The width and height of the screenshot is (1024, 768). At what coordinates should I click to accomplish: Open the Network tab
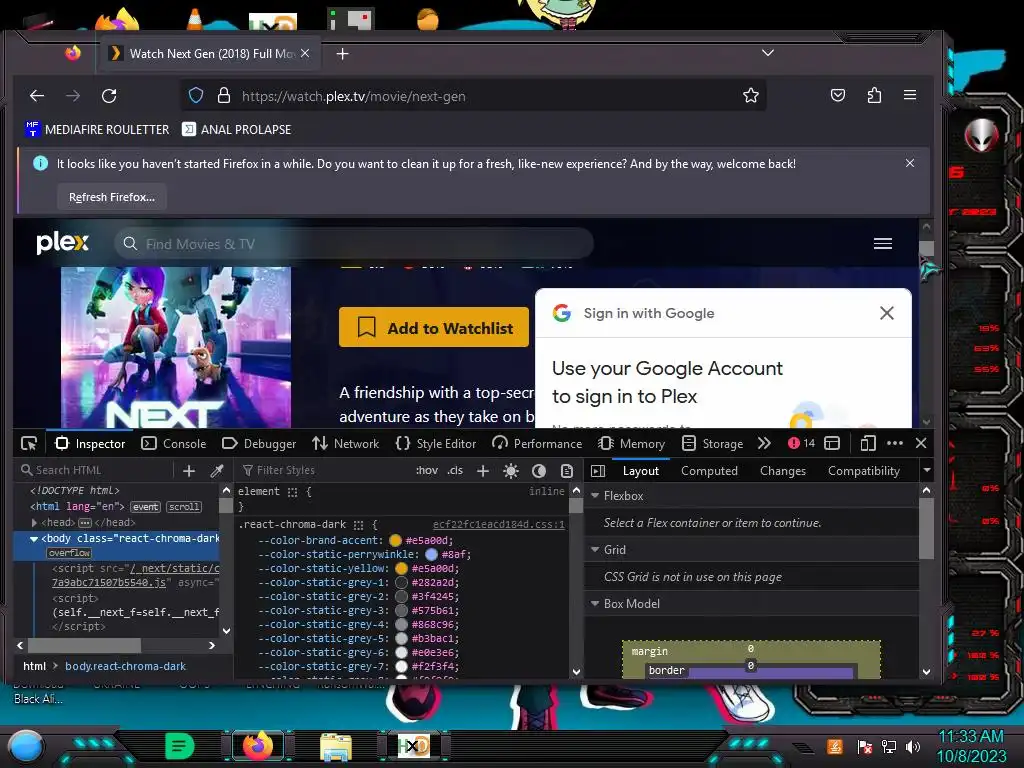click(x=345, y=443)
